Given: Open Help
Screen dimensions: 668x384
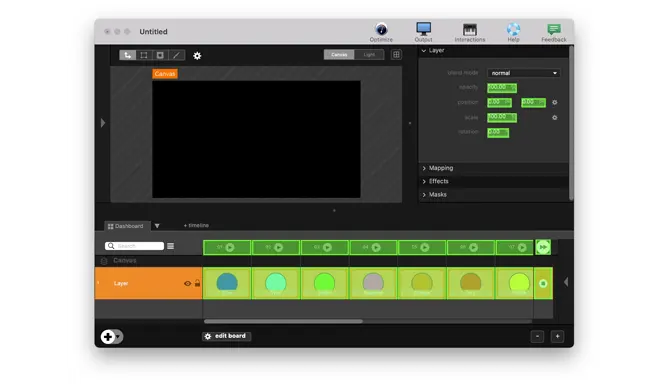Looking at the screenshot, I should 513,32.
